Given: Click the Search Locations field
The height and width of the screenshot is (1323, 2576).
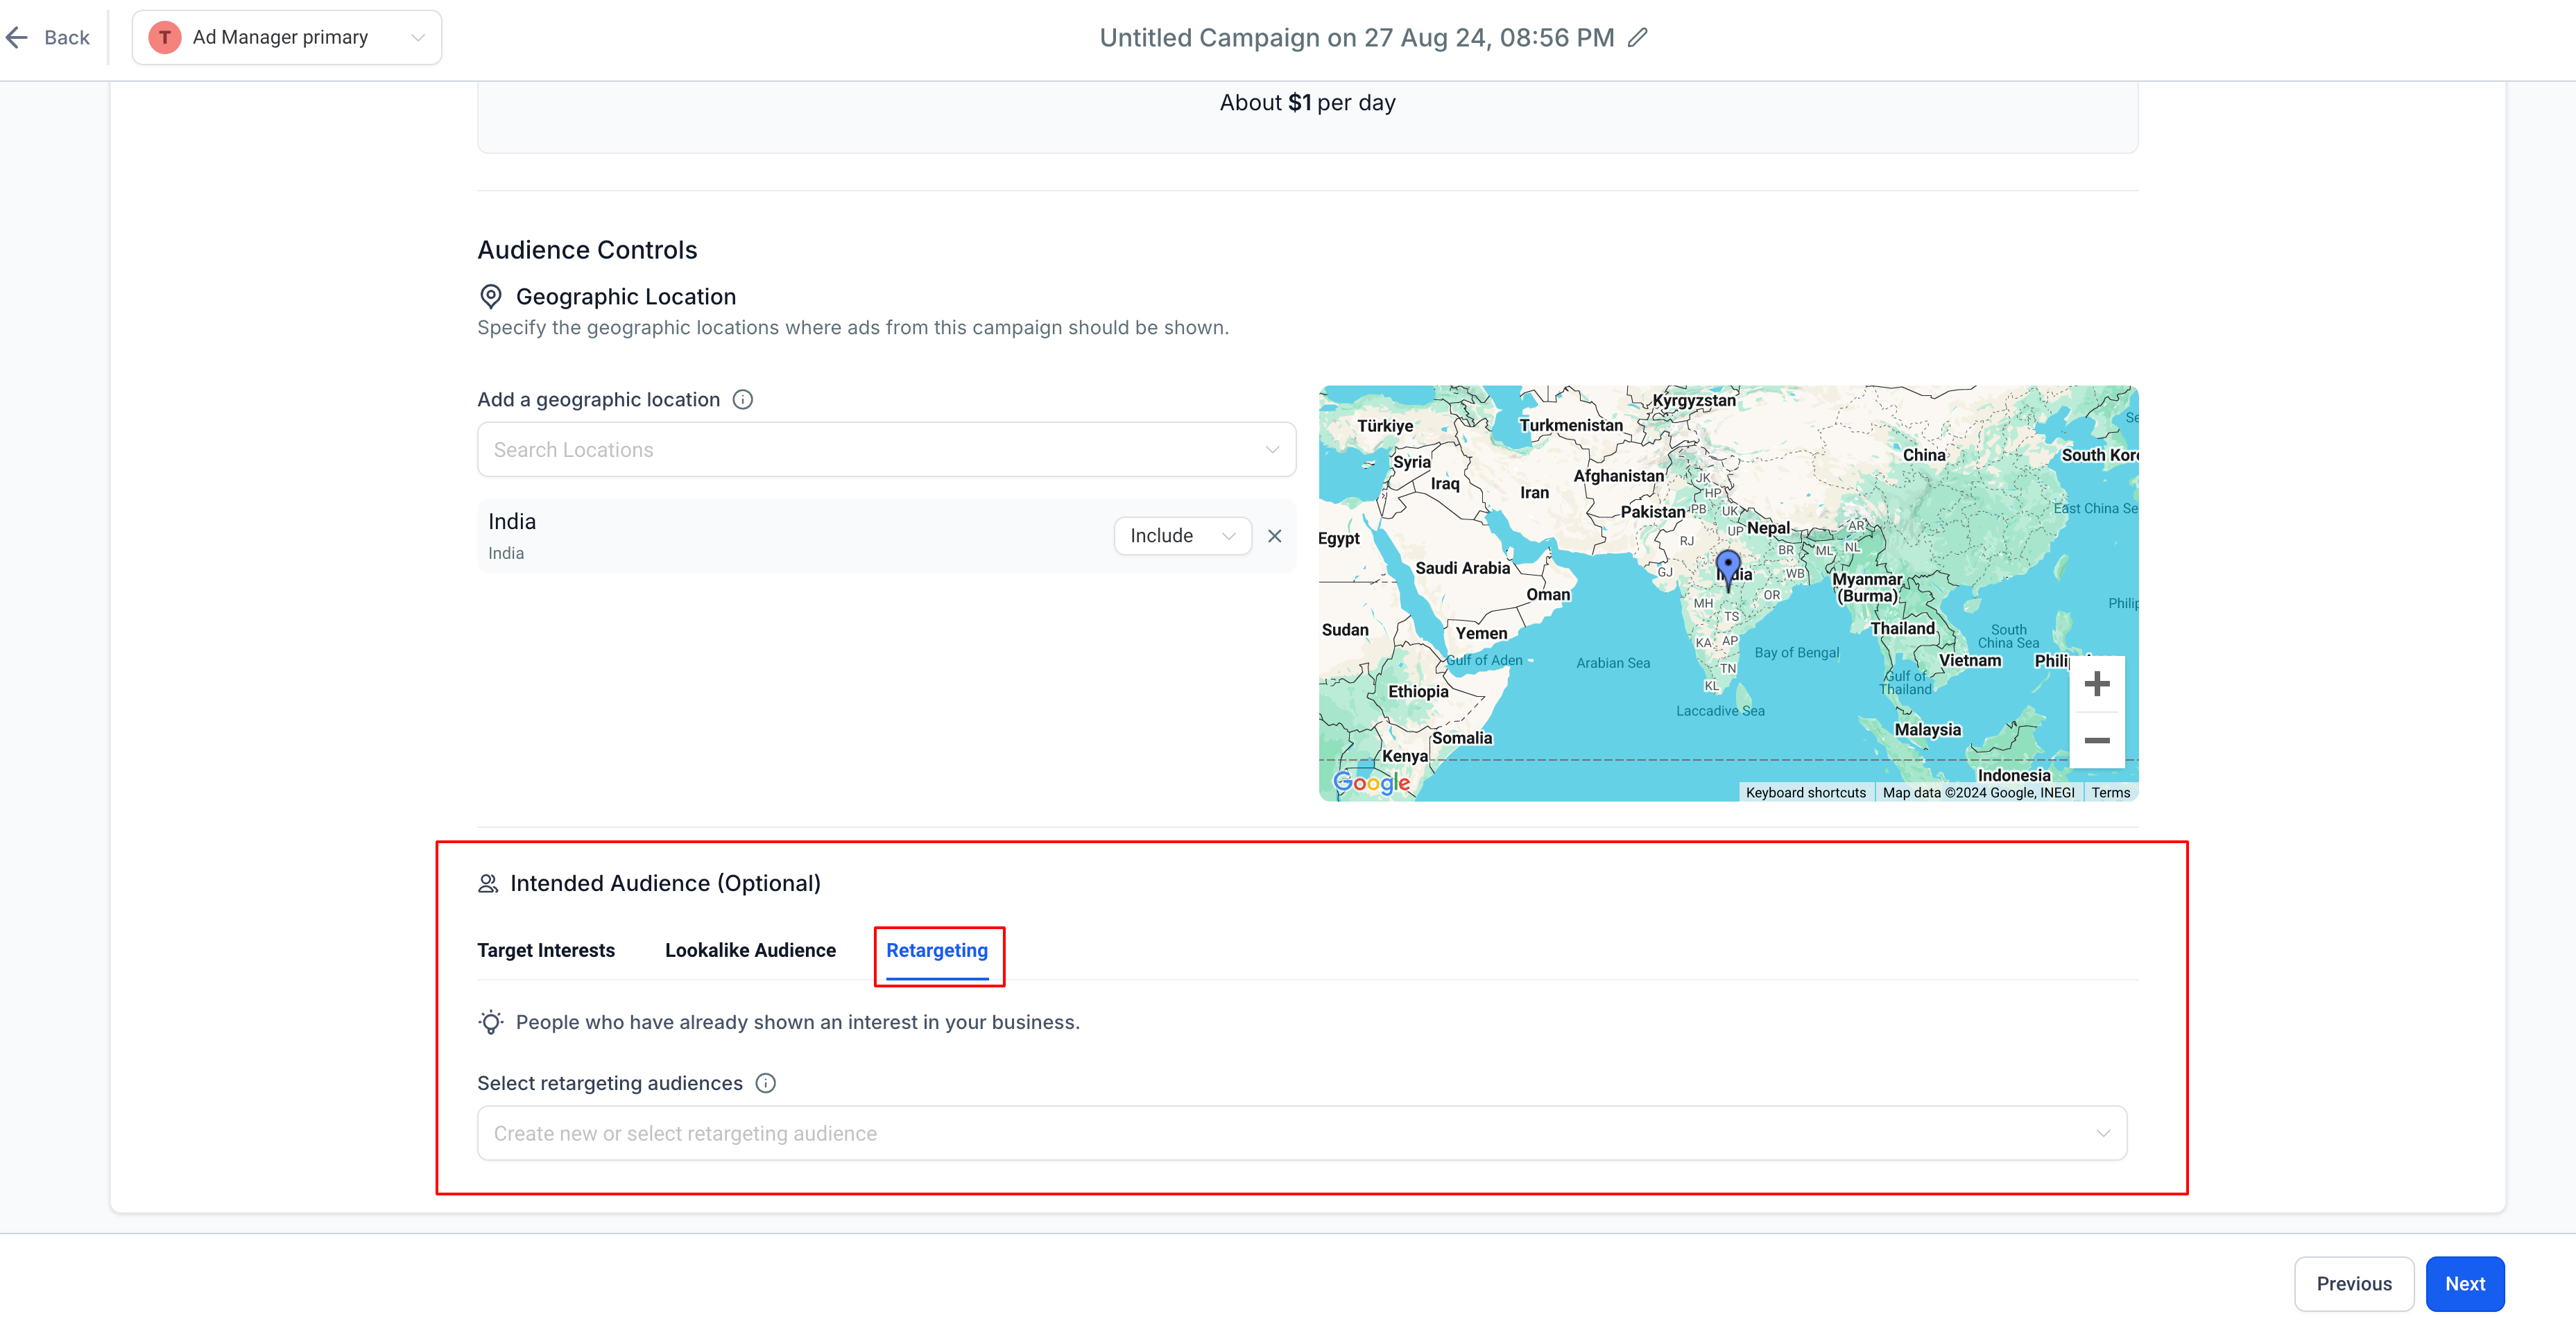Looking at the screenshot, I should pos(886,450).
